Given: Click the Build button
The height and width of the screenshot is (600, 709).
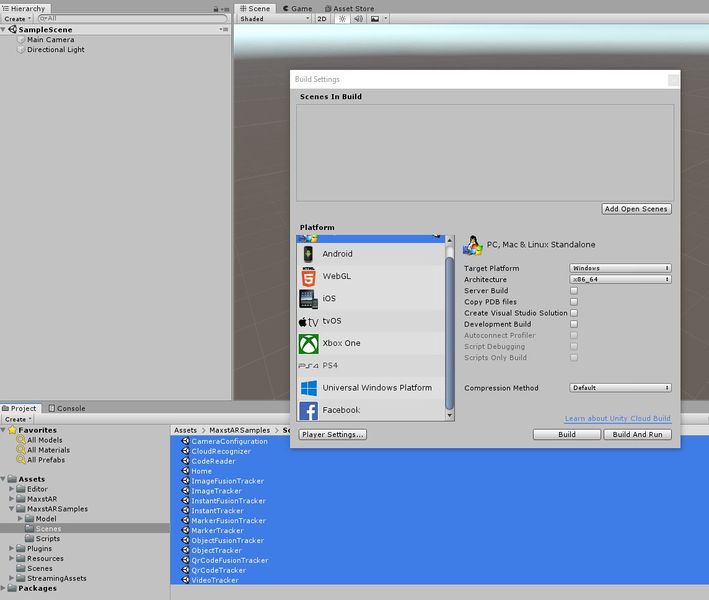Looking at the screenshot, I should pyautogui.click(x=567, y=435).
